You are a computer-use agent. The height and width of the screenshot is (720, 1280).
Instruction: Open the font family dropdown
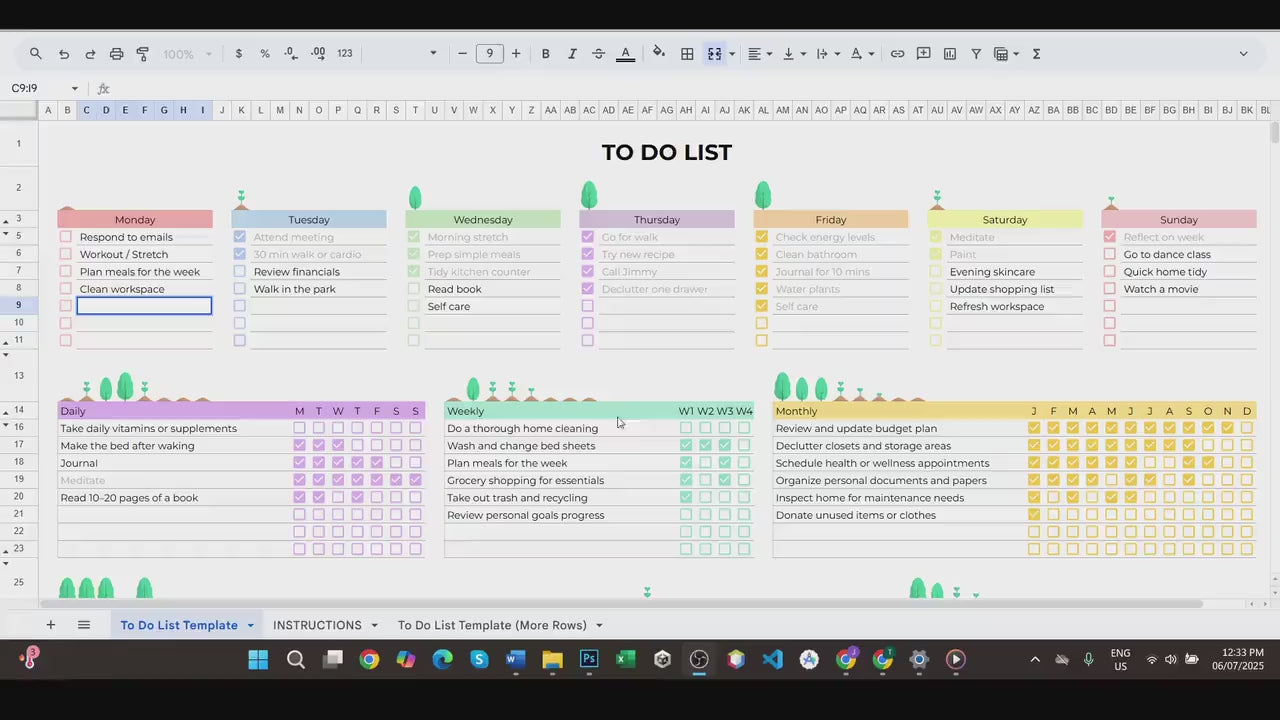(432, 54)
